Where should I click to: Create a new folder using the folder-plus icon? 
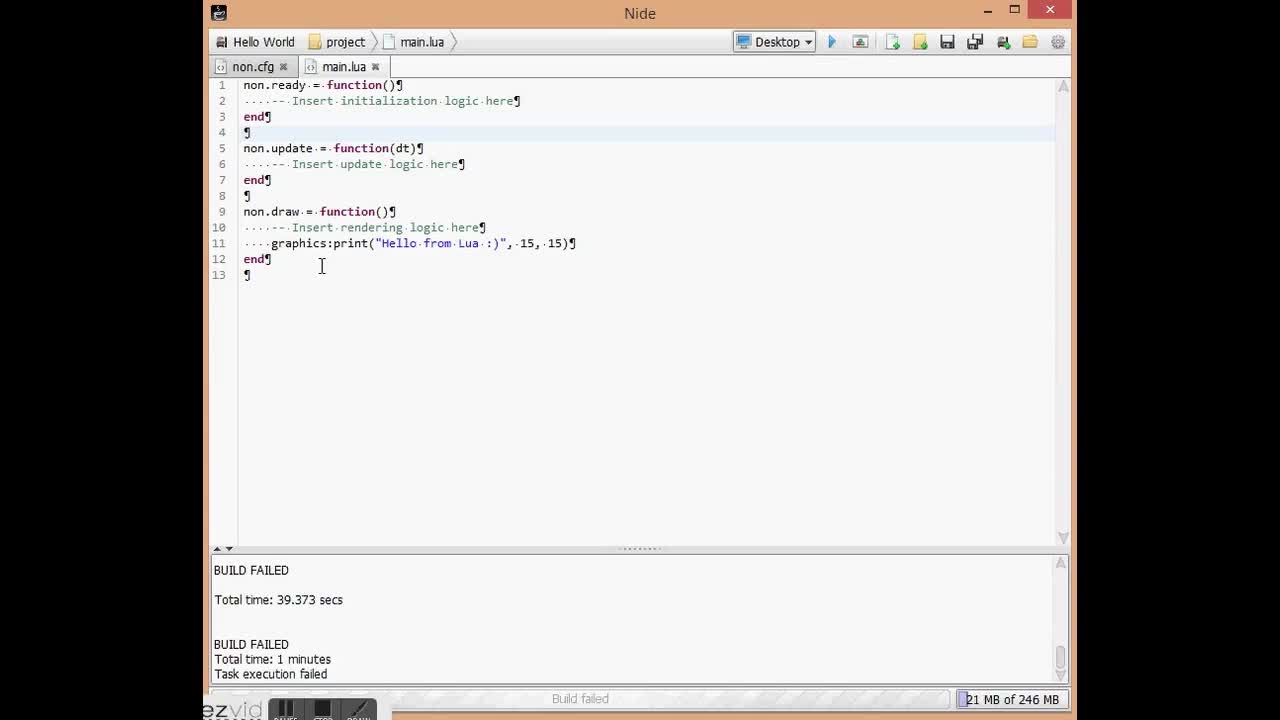[x=920, y=42]
